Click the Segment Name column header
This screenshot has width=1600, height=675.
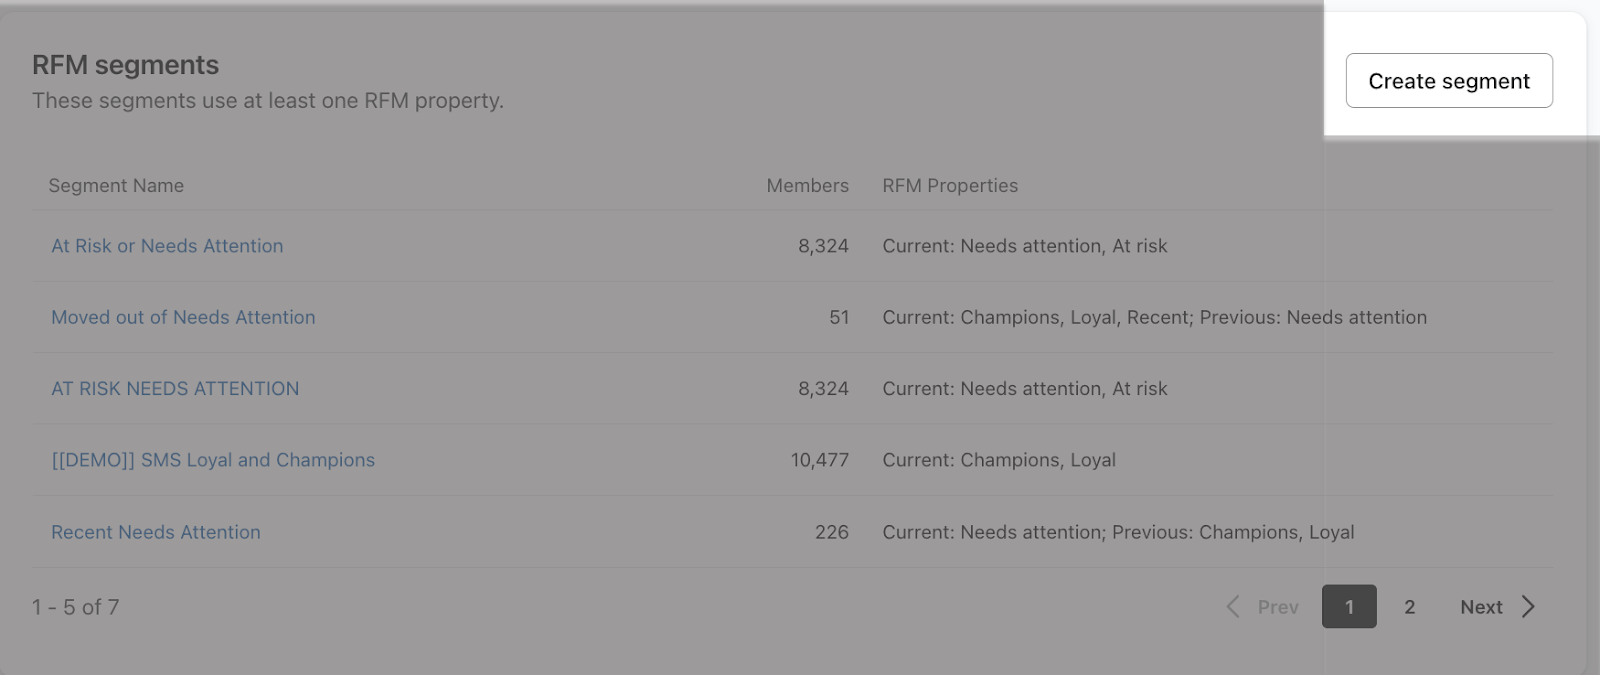point(116,186)
